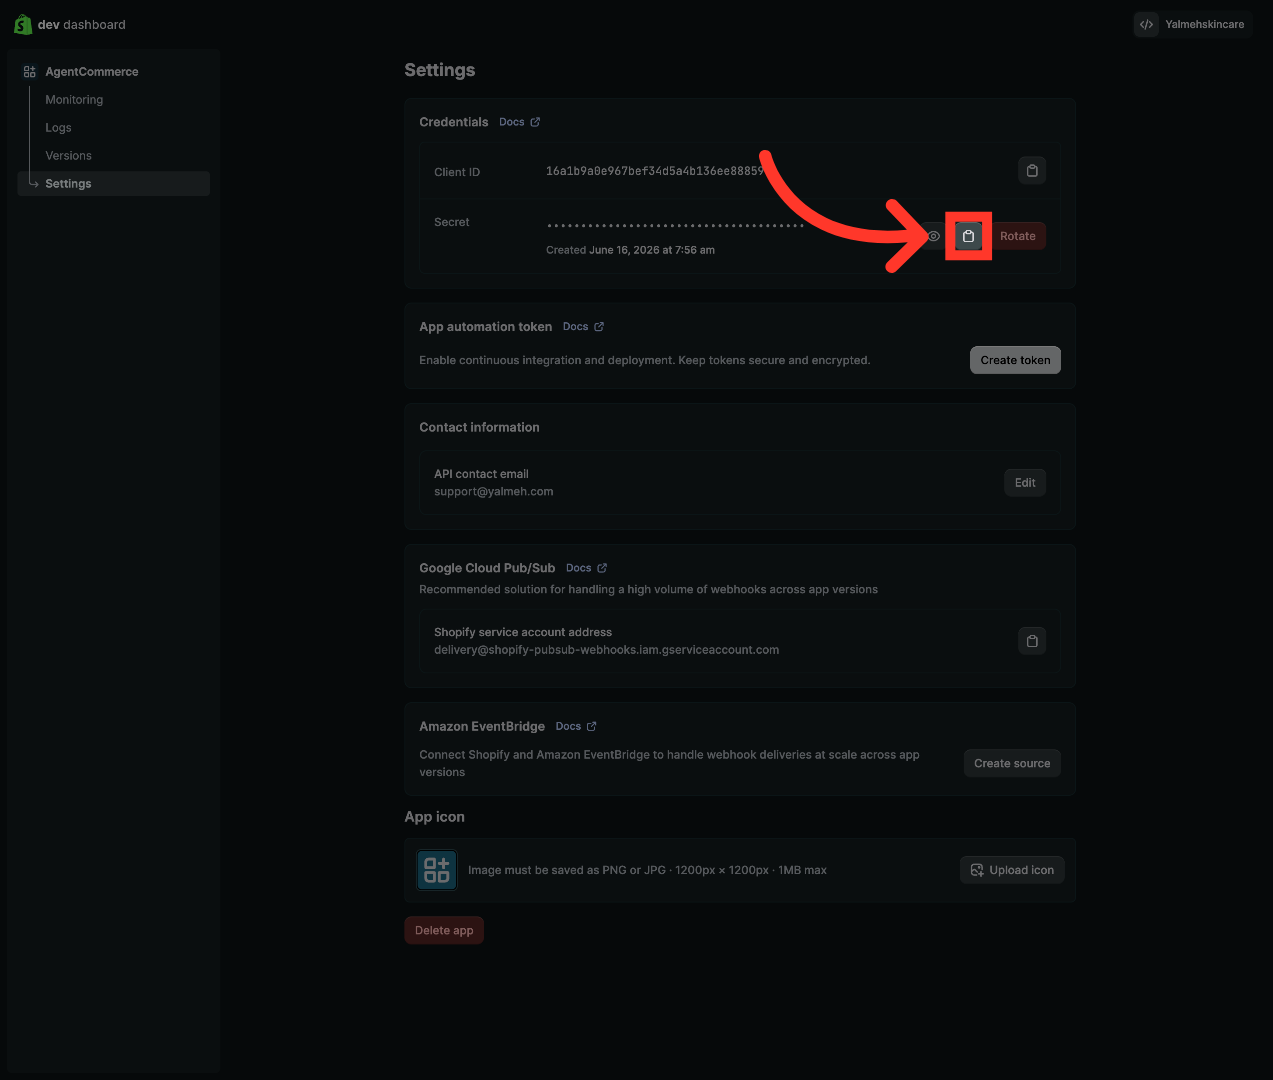Click Create source for EventBridge
Image resolution: width=1273 pixels, height=1080 pixels.
(x=1012, y=763)
